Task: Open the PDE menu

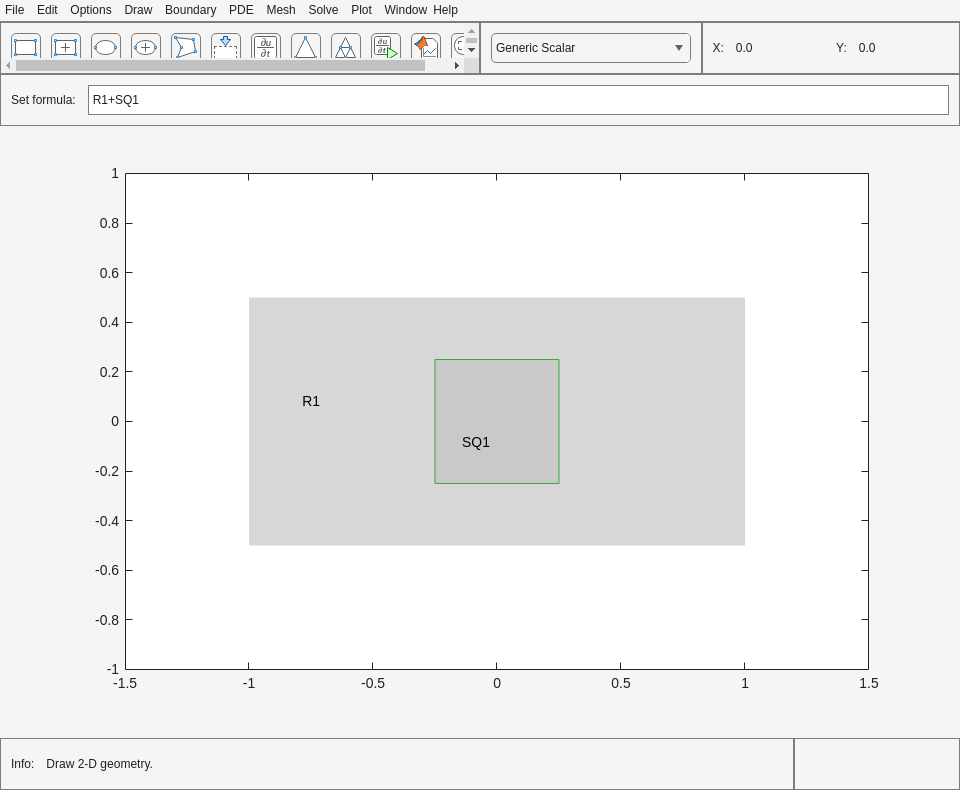Action: [x=241, y=10]
